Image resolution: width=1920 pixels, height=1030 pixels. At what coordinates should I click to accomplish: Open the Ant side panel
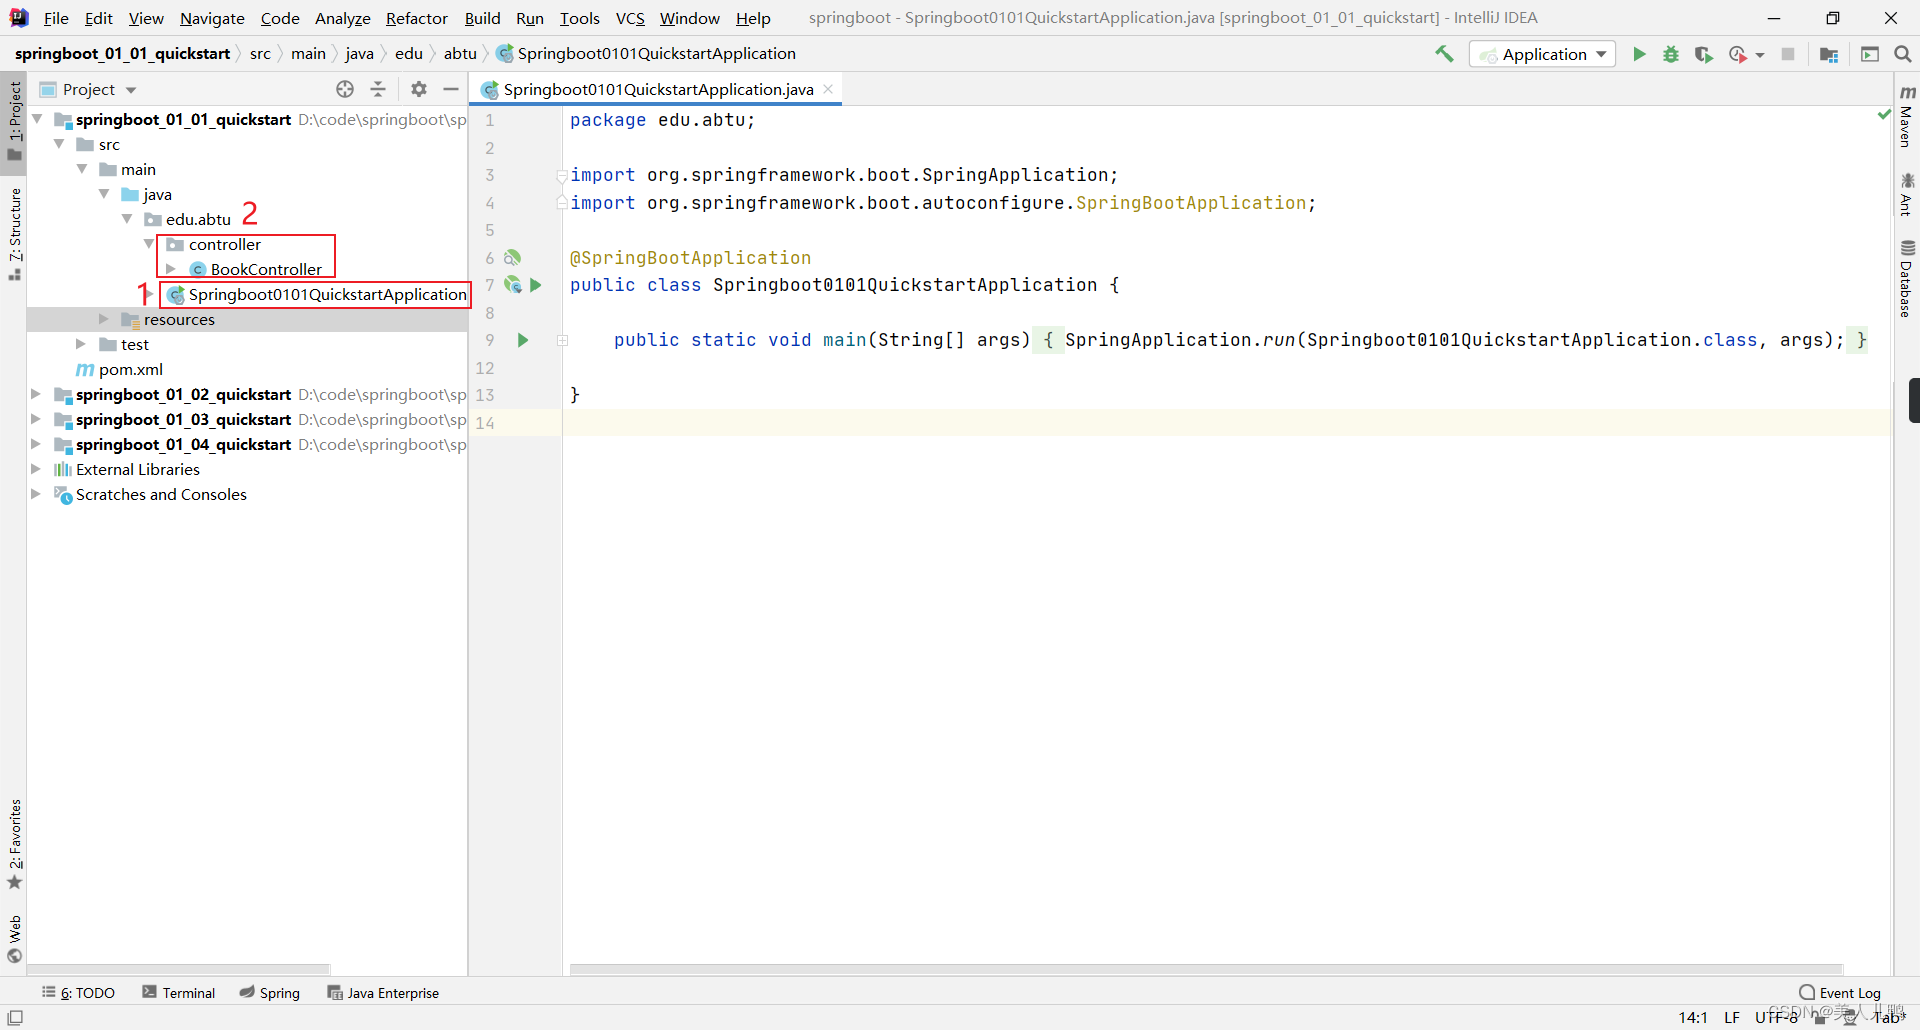(1906, 194)
